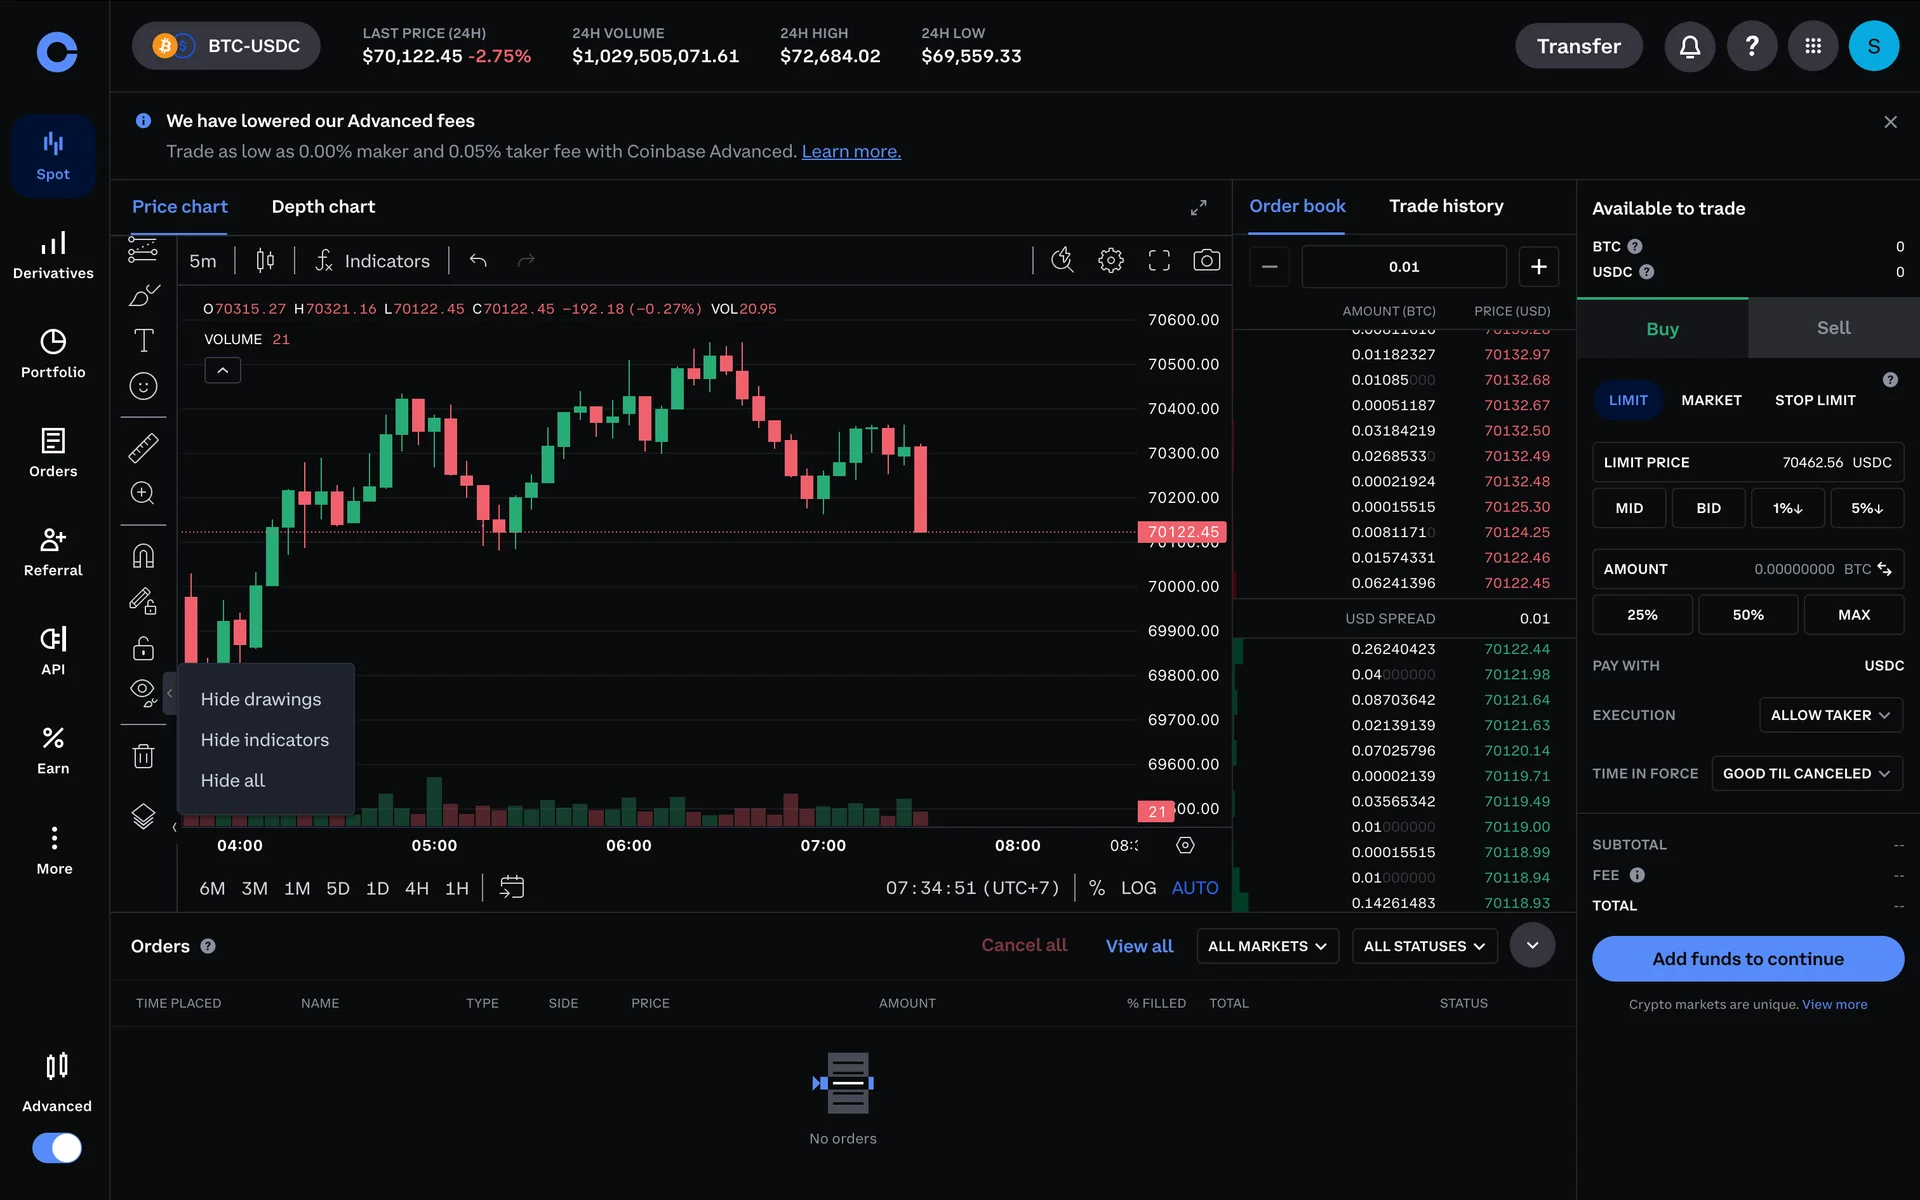This screenshot has height=1200, width=1920.
Task: Toggle chart fullscreen mode icon
Action: click(1159, 261)
